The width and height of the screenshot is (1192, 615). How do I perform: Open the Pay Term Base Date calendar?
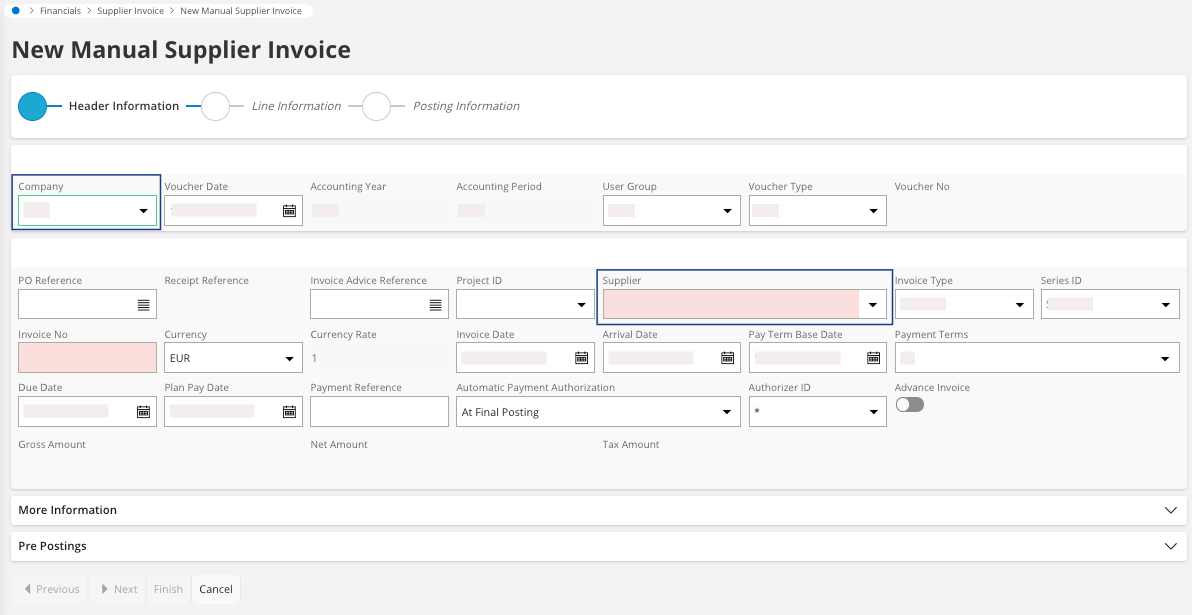point(873,358)
